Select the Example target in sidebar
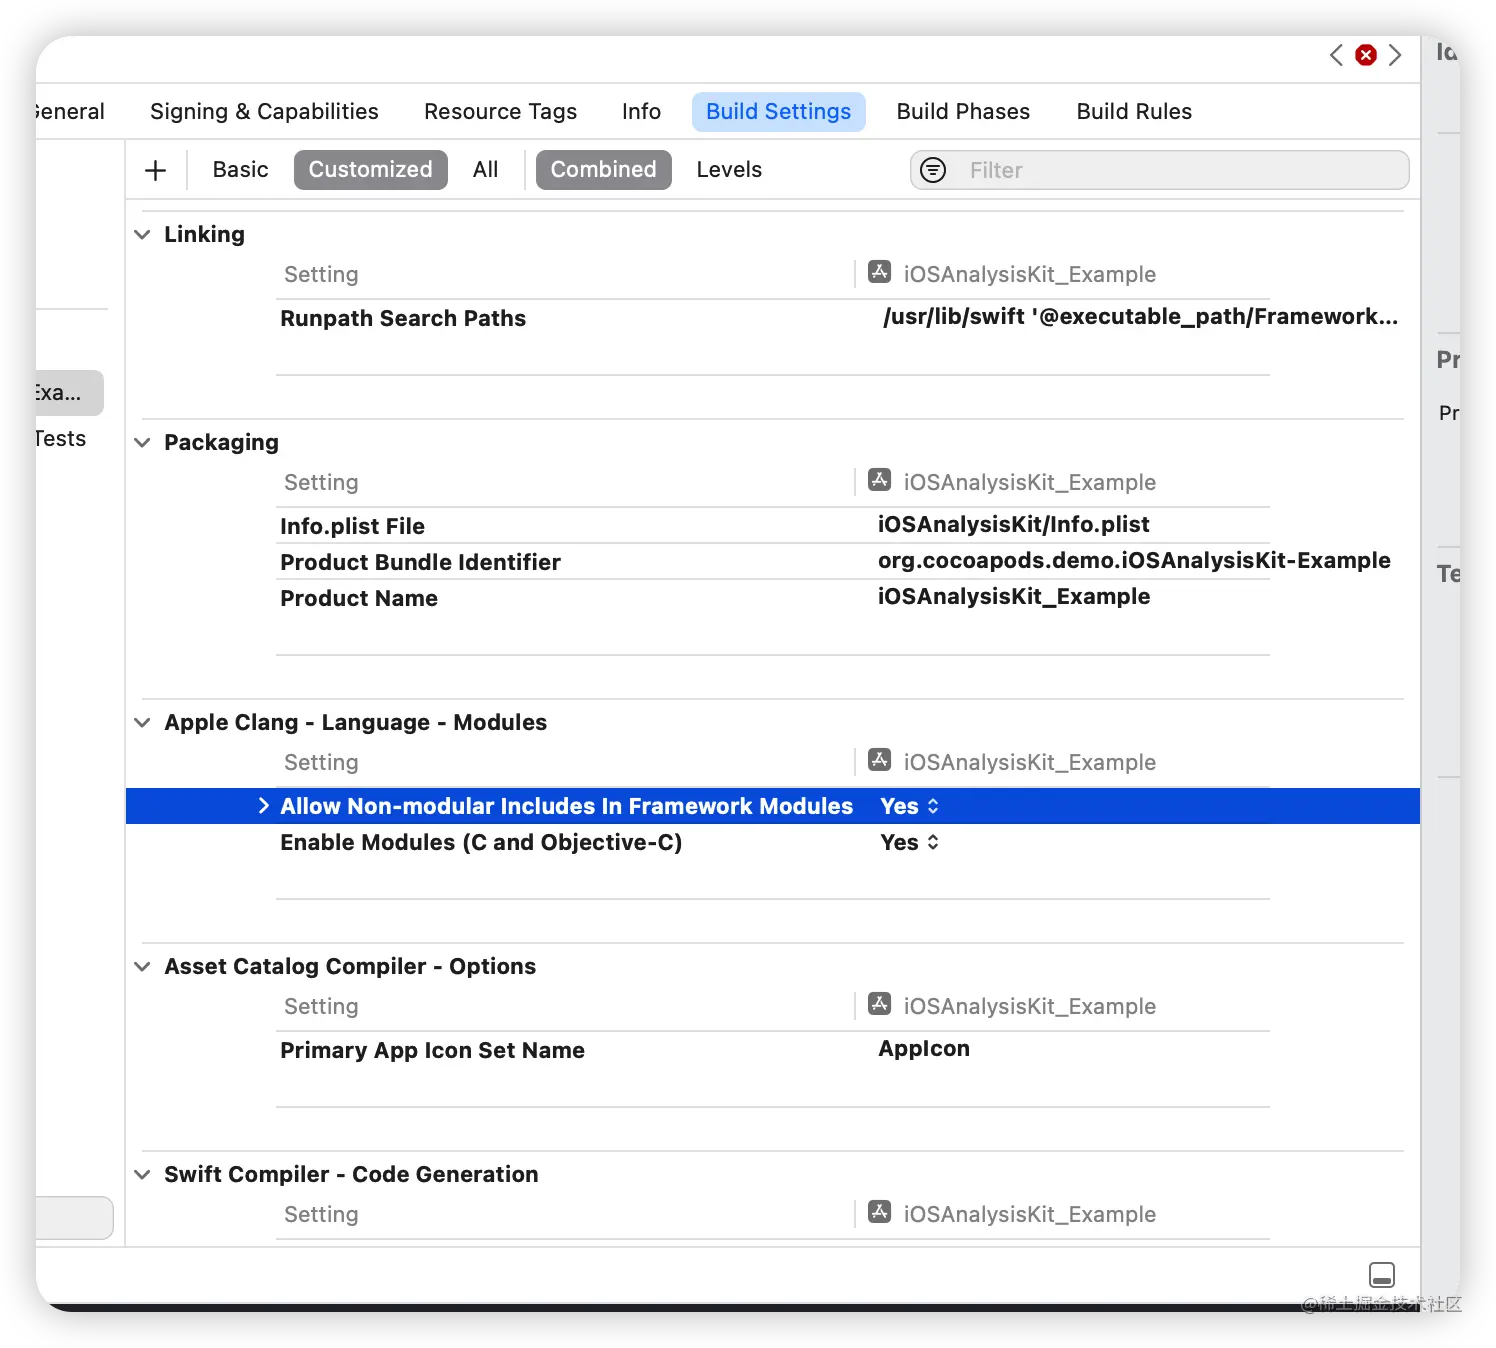Viewport: 1496px width, 1348px height. click(70, 392)
